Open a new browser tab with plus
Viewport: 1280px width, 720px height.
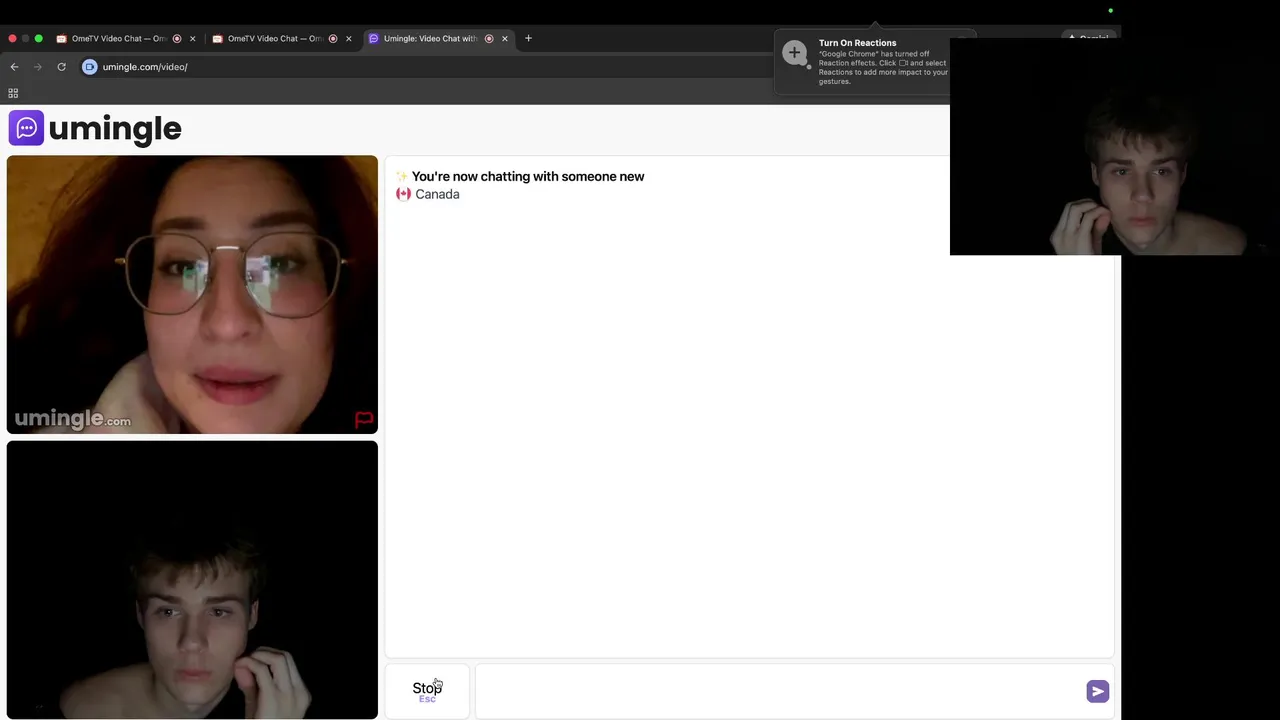(x=528, y=38)
